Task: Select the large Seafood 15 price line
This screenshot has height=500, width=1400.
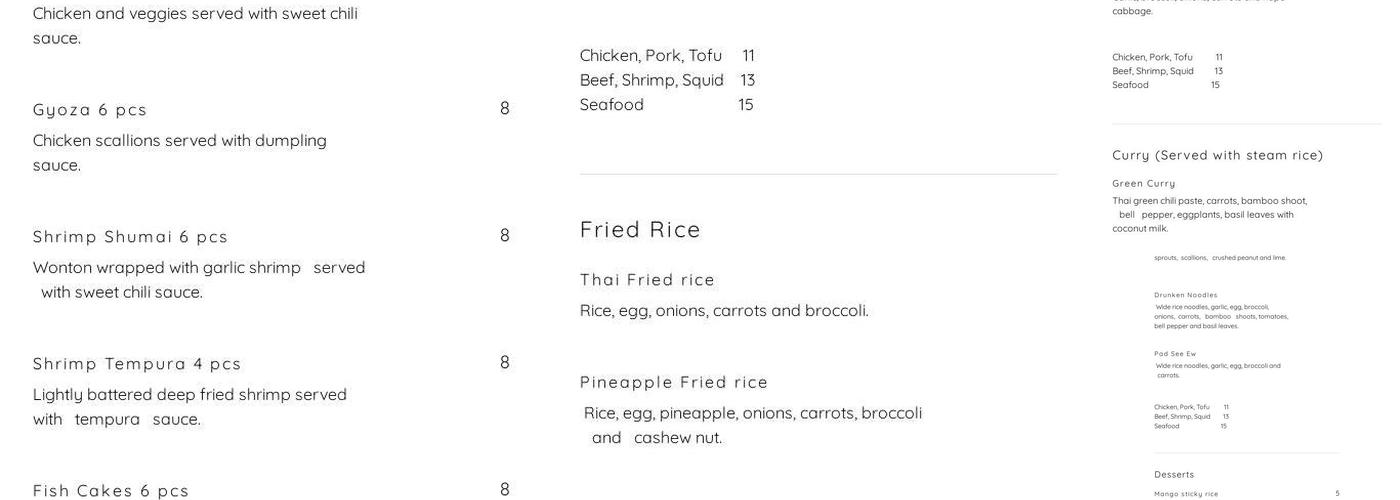Action: point(667,104)
